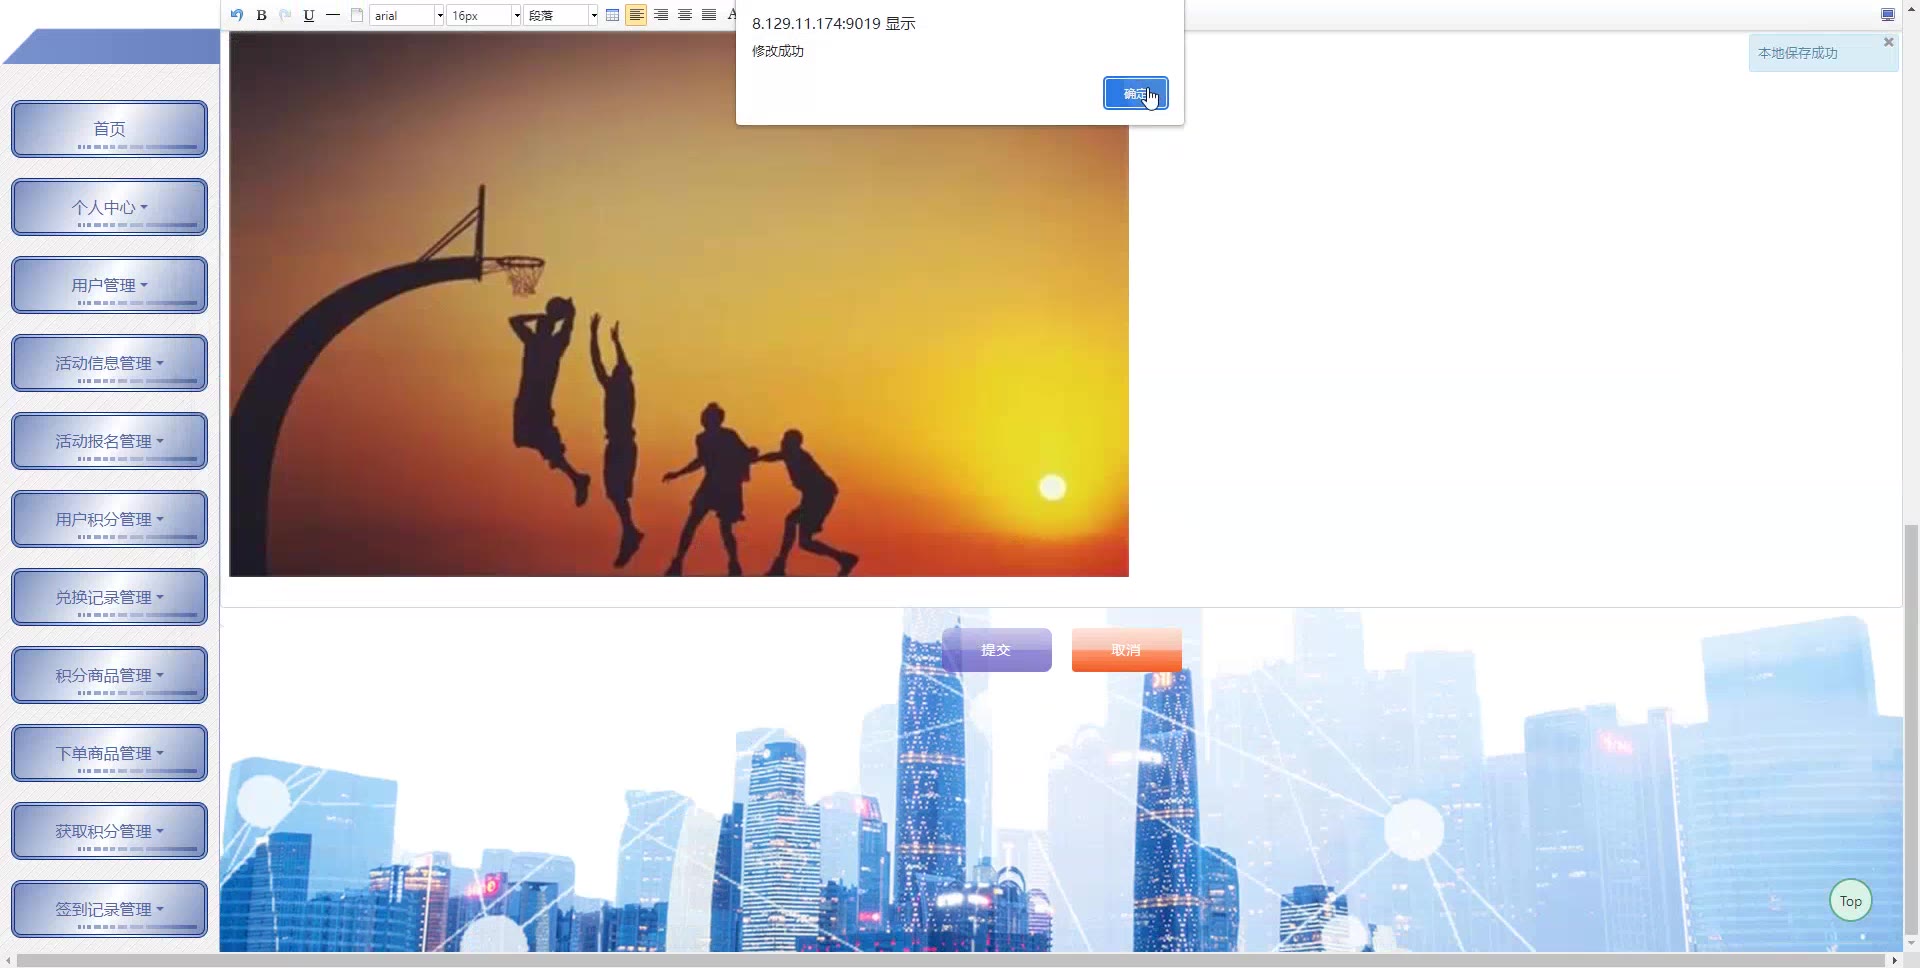Toggle bold formatting in the editor
The image size is (1920, 968).
261,15
